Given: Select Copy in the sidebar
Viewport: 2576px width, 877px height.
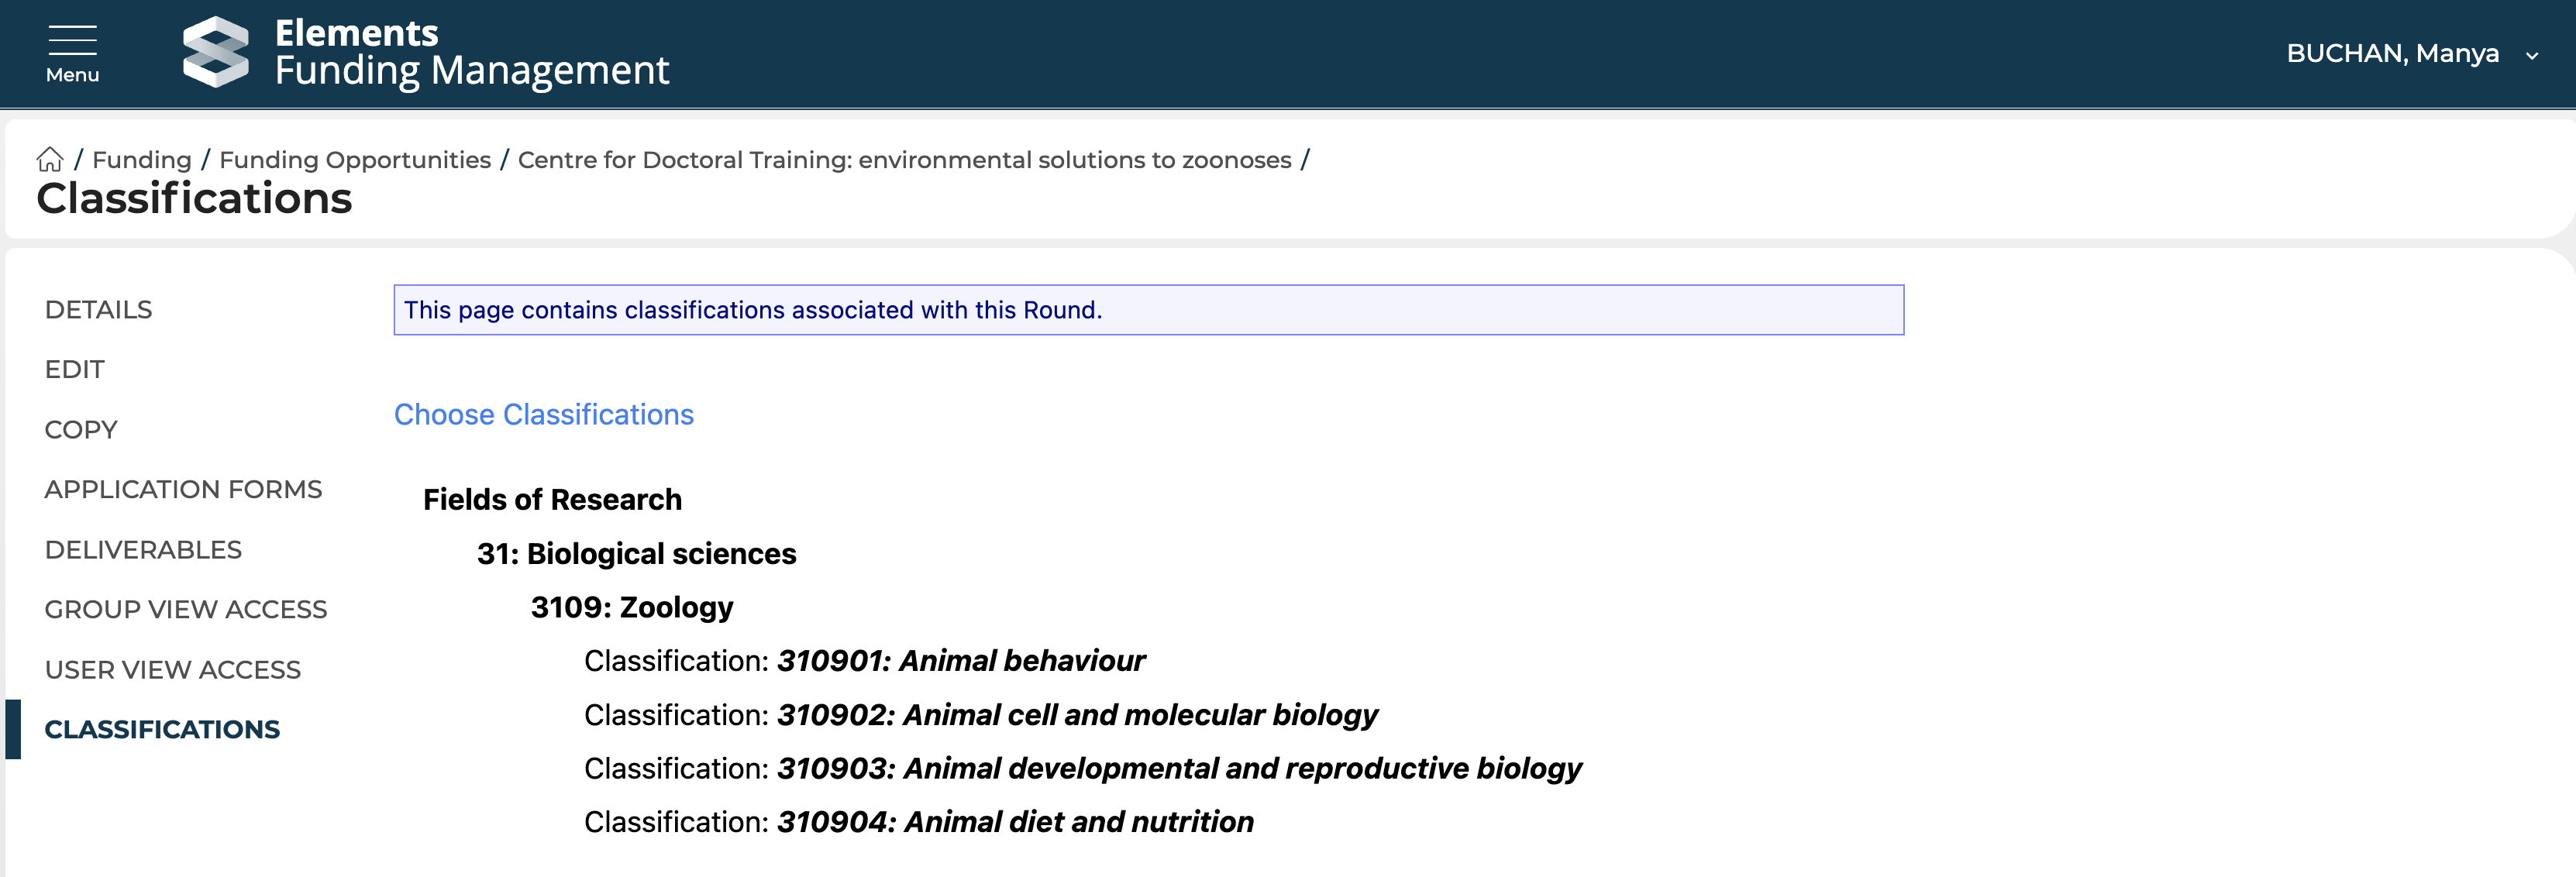Looking at the screenshot, I should (81, 430).
